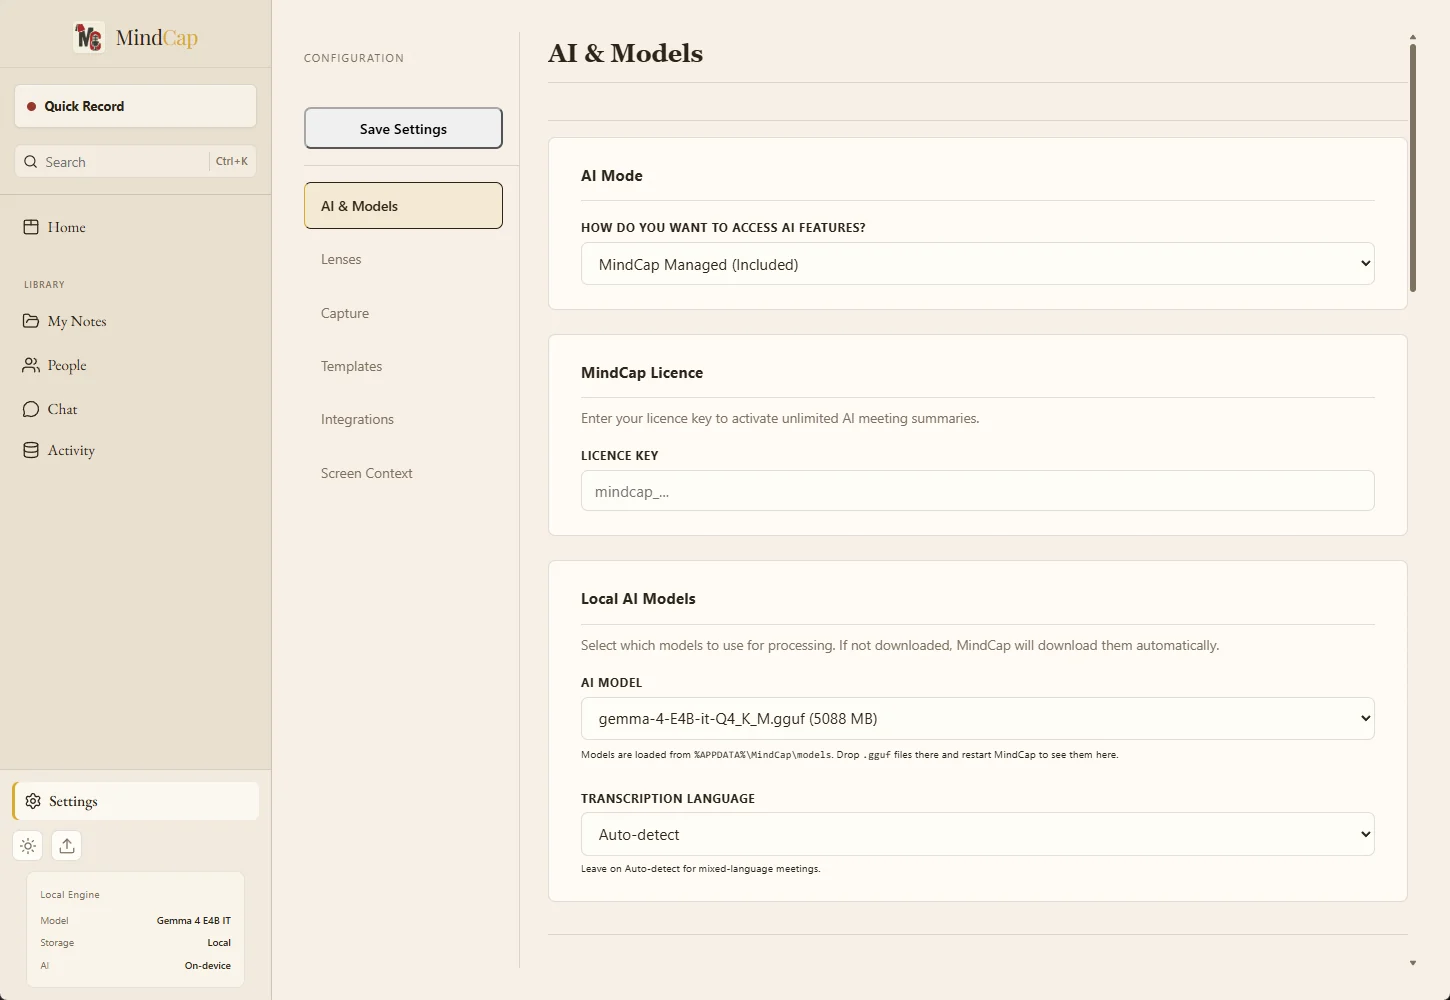The width and height of the screenshot is (1450, 1000).
Task: Click the scrollbar down arrow
Action: [x=1412, y=963]
